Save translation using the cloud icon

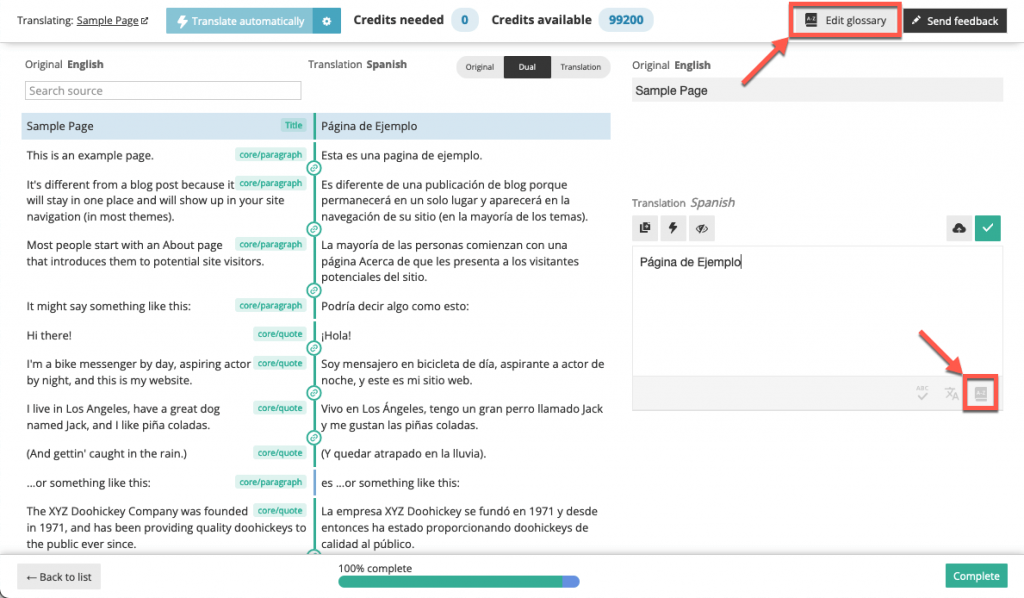(x=958, y=228)
